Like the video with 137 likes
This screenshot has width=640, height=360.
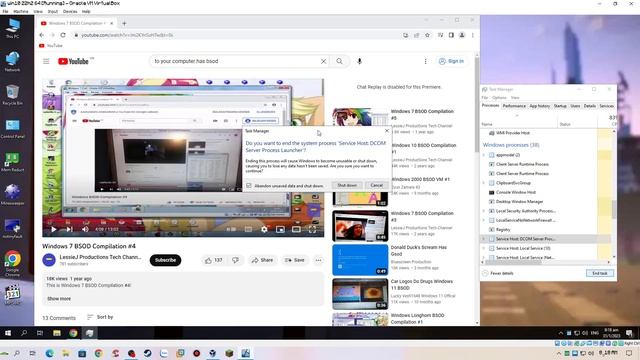click(213, 260)
